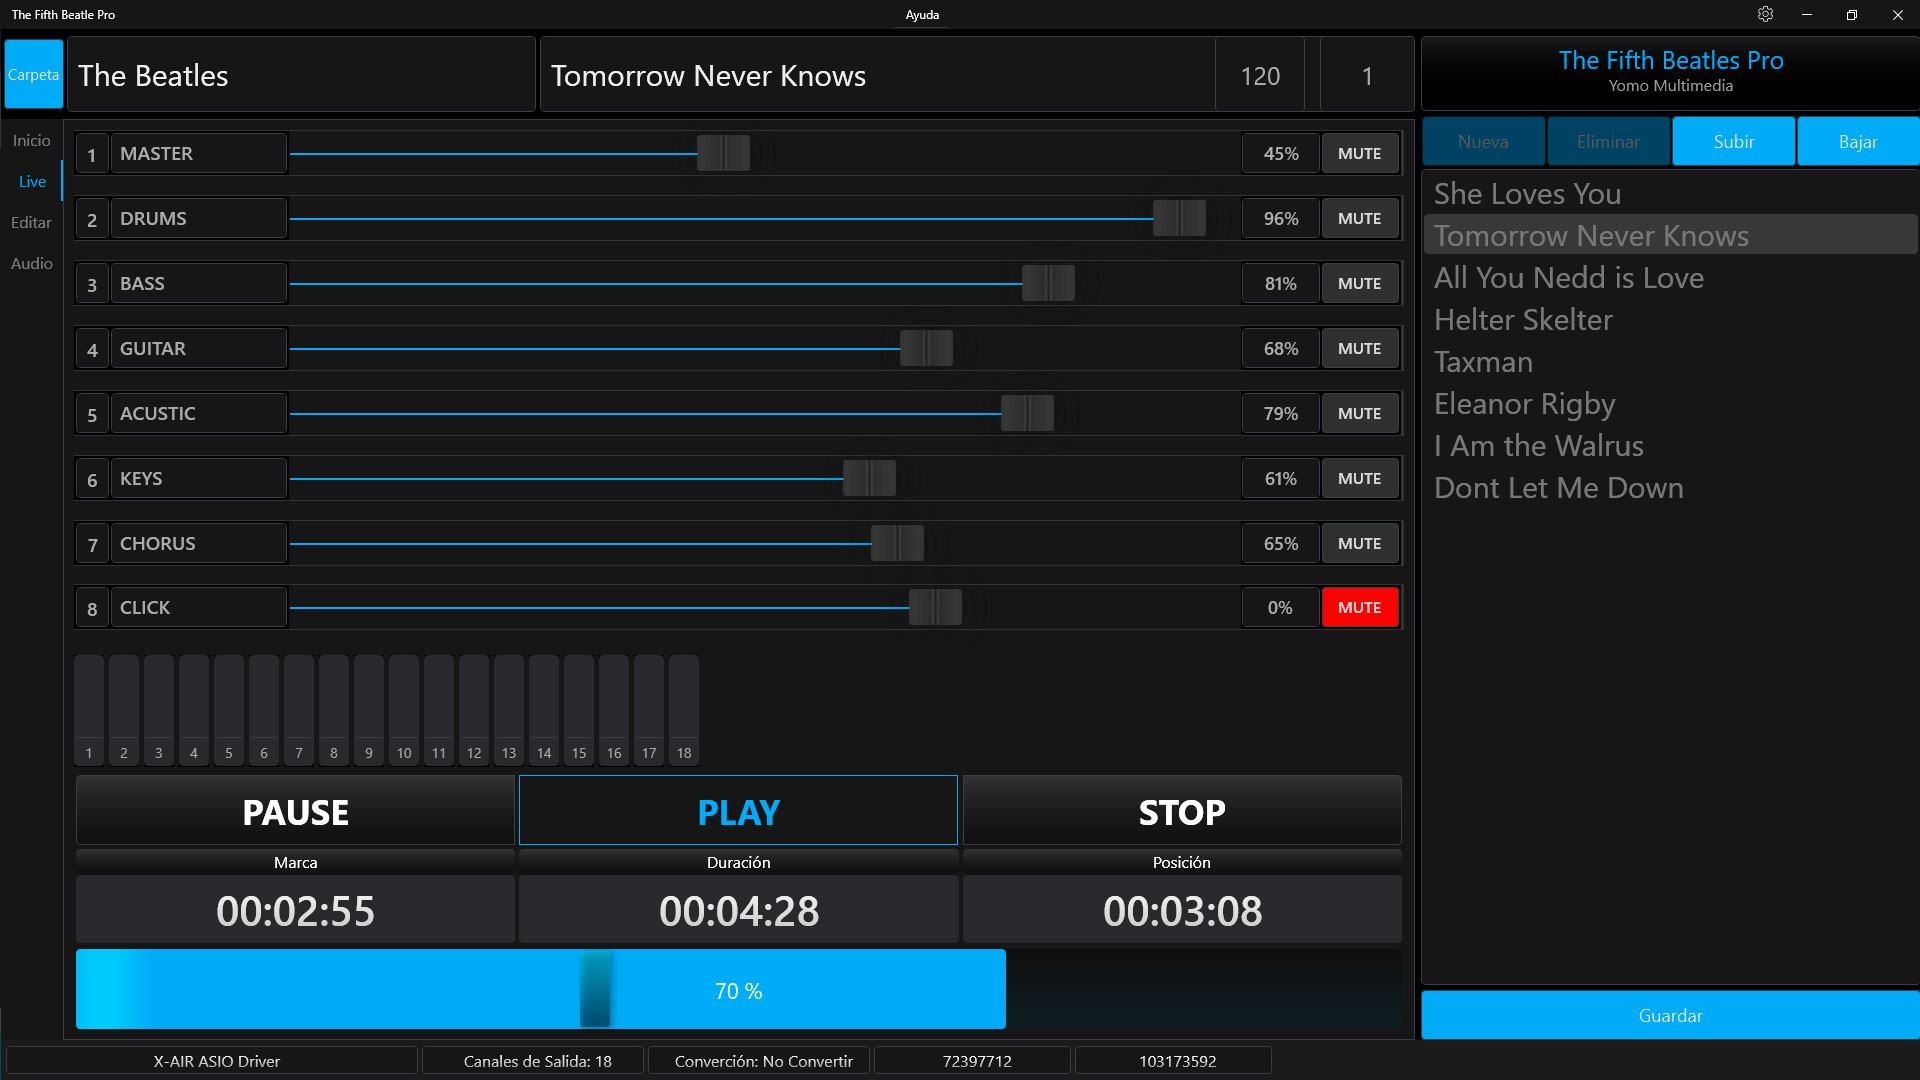Save the setlist with Guardar
The height and width of the screenshot is (1080, 1920).
point(1669,1016)
